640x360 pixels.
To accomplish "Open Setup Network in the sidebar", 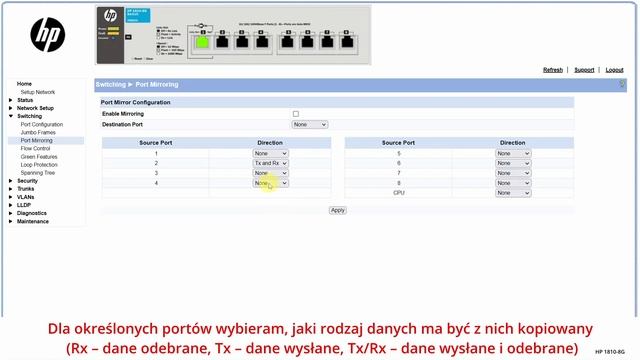I will click(38, 92).
